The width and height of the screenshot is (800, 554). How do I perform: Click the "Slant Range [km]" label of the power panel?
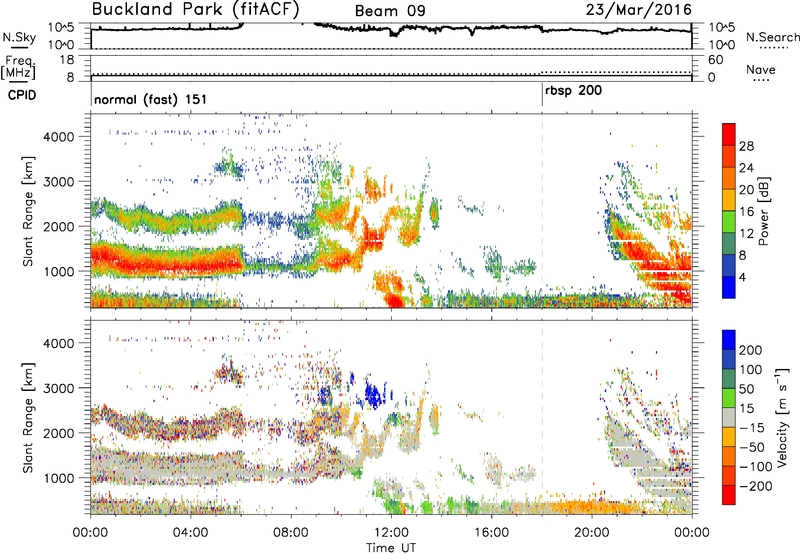pyautogui.click(x=28, y=211)
